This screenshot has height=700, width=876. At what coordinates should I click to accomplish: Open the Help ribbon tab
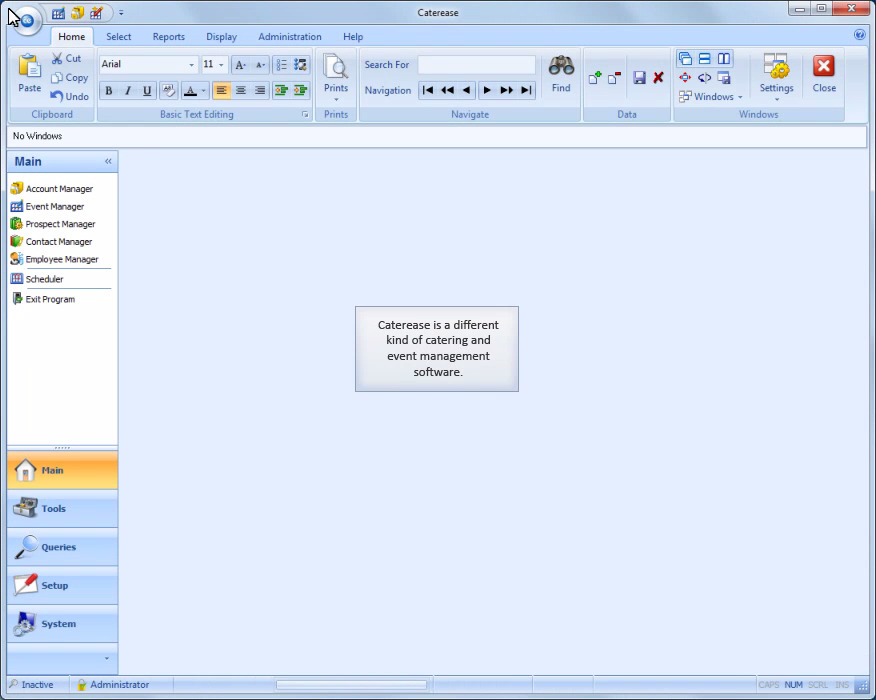click(353, 37)
